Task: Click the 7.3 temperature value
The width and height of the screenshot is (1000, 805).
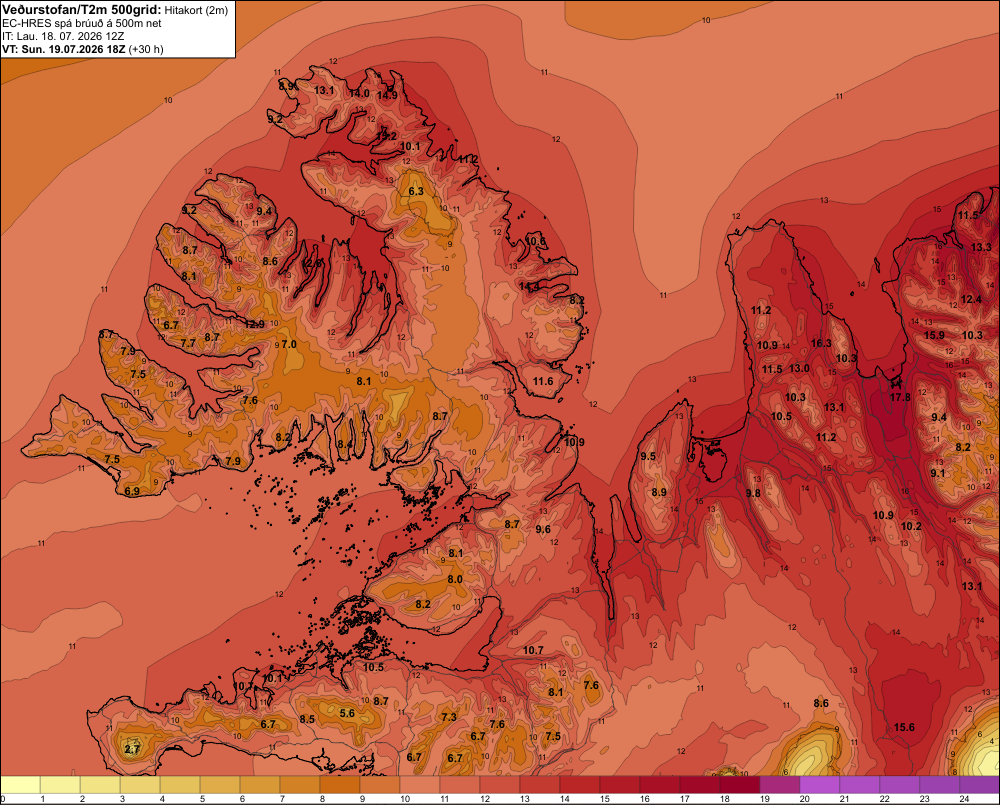Action: [449, 717]
